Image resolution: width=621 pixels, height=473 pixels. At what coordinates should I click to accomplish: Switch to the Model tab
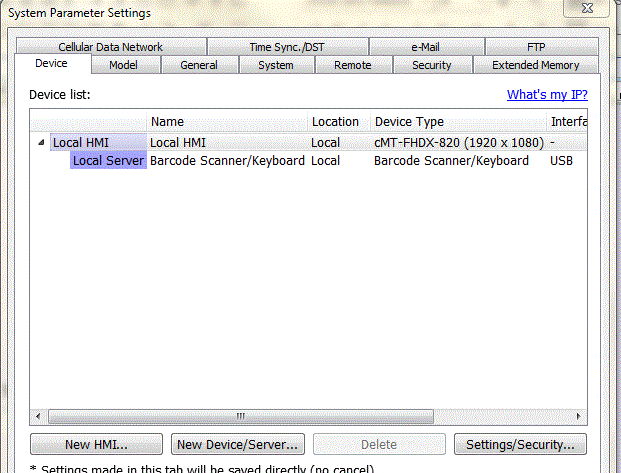coord(123,65)
